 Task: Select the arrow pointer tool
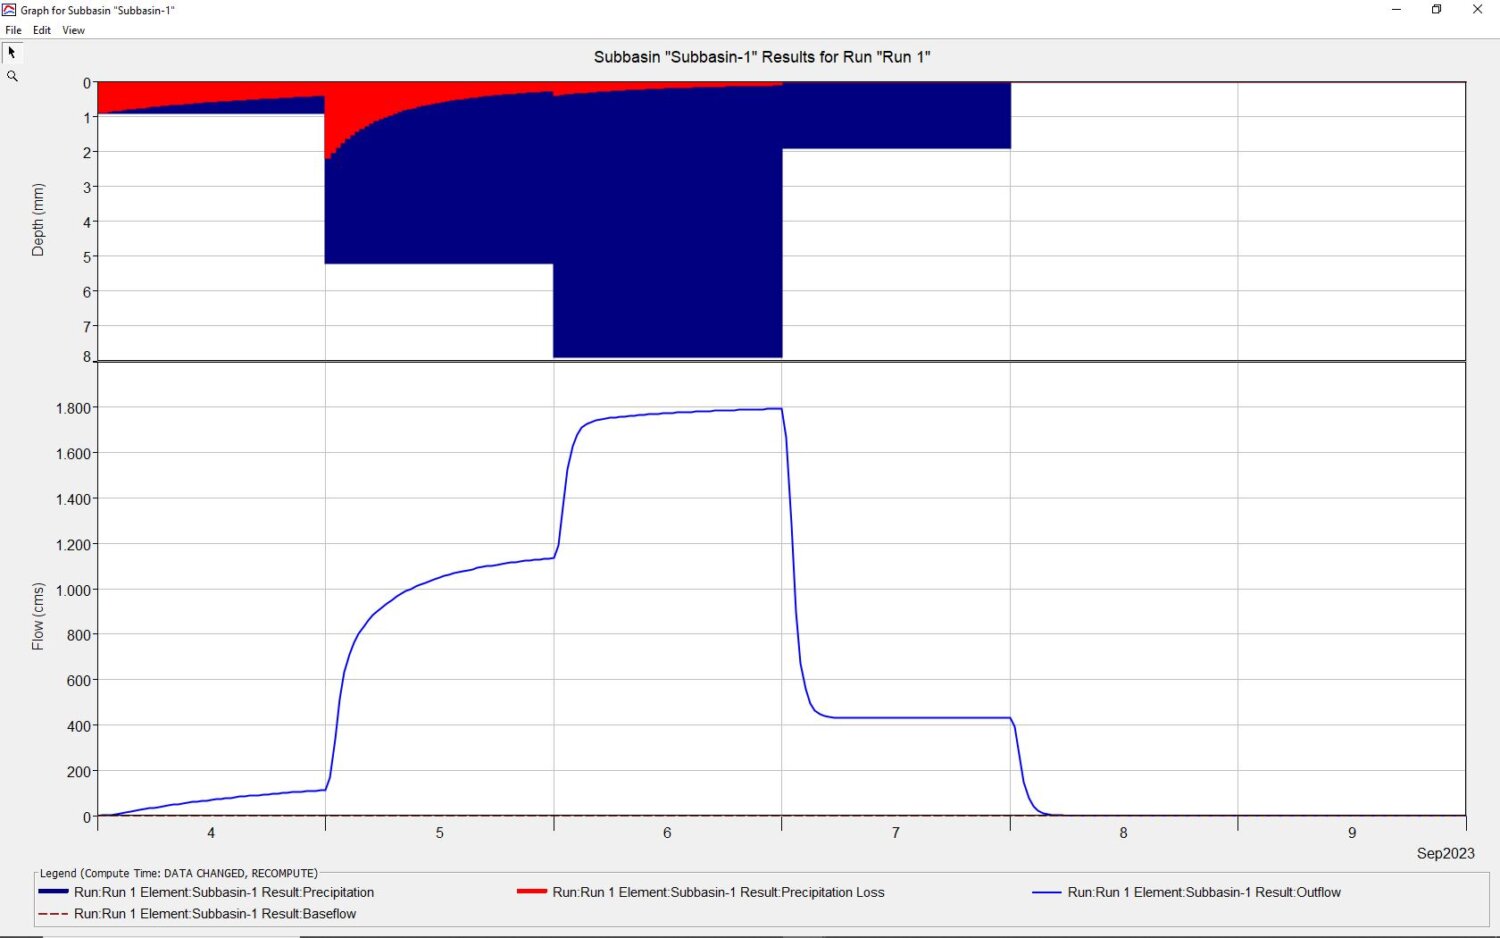pos(12,53)
